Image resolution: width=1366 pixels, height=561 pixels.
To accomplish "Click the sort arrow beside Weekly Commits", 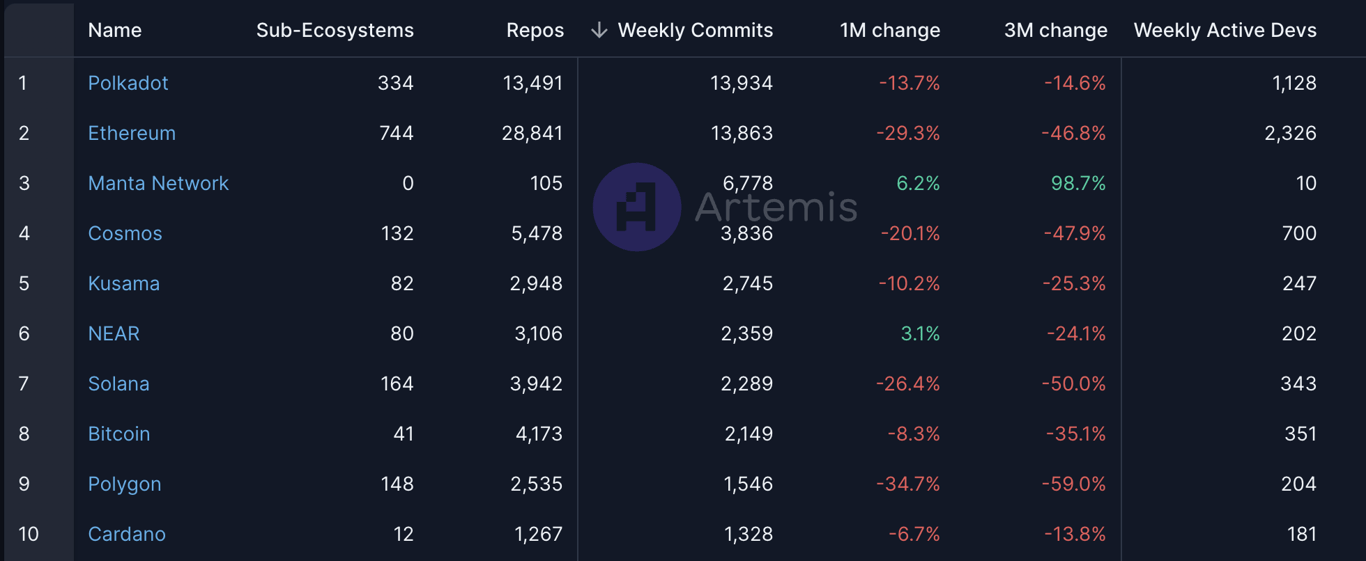I will (x=599, y=30).
